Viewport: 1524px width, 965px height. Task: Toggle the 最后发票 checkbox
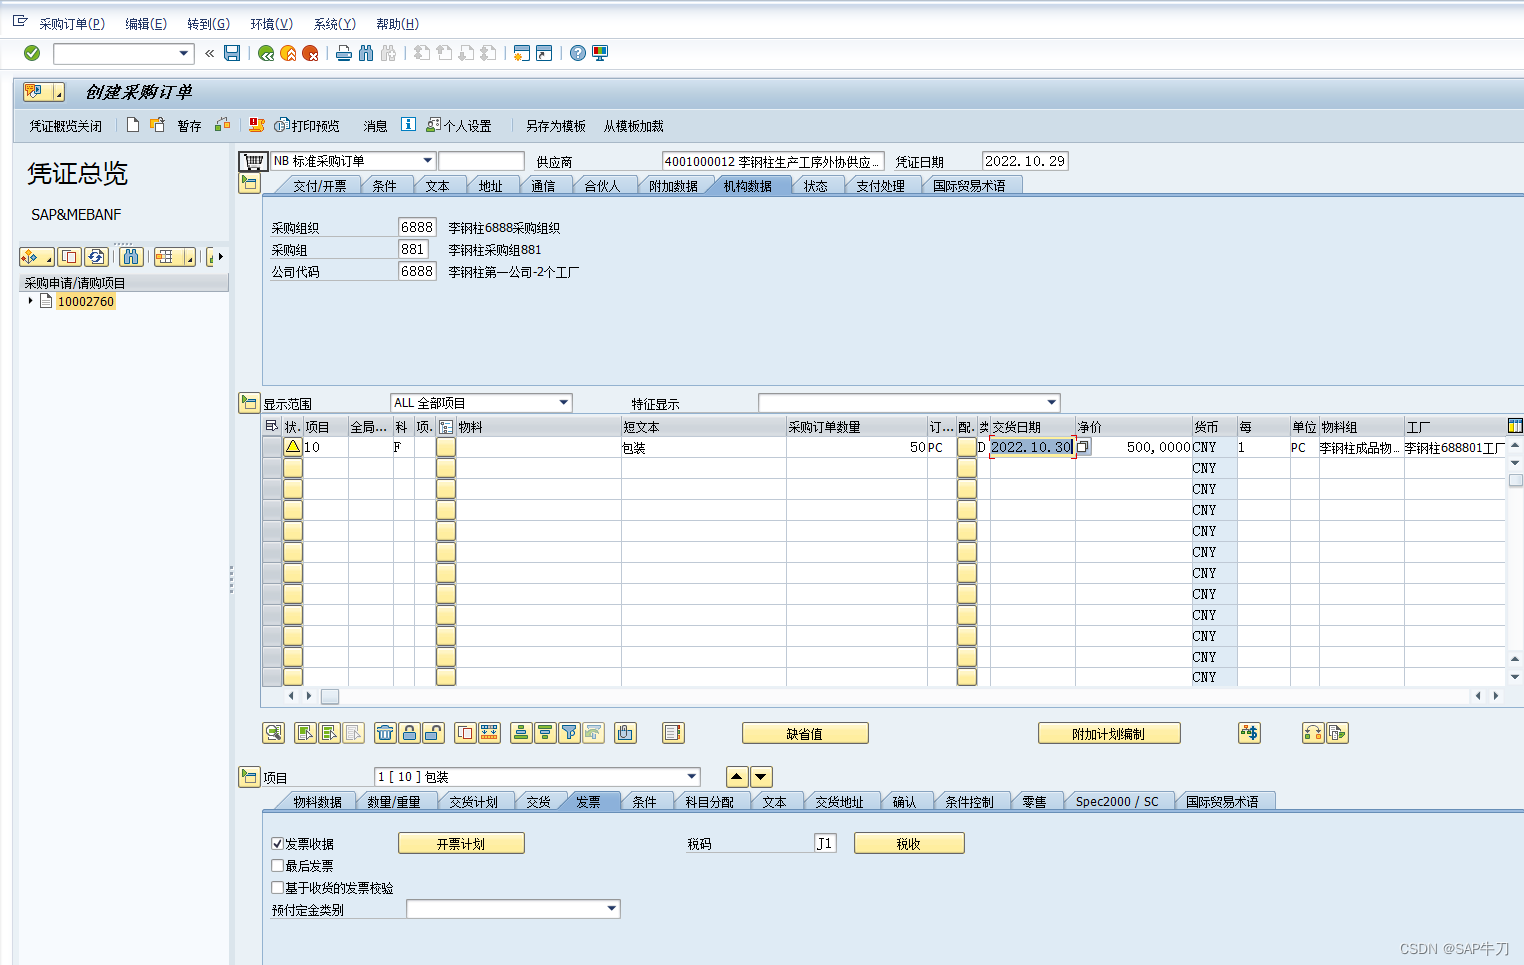(278, 866)
